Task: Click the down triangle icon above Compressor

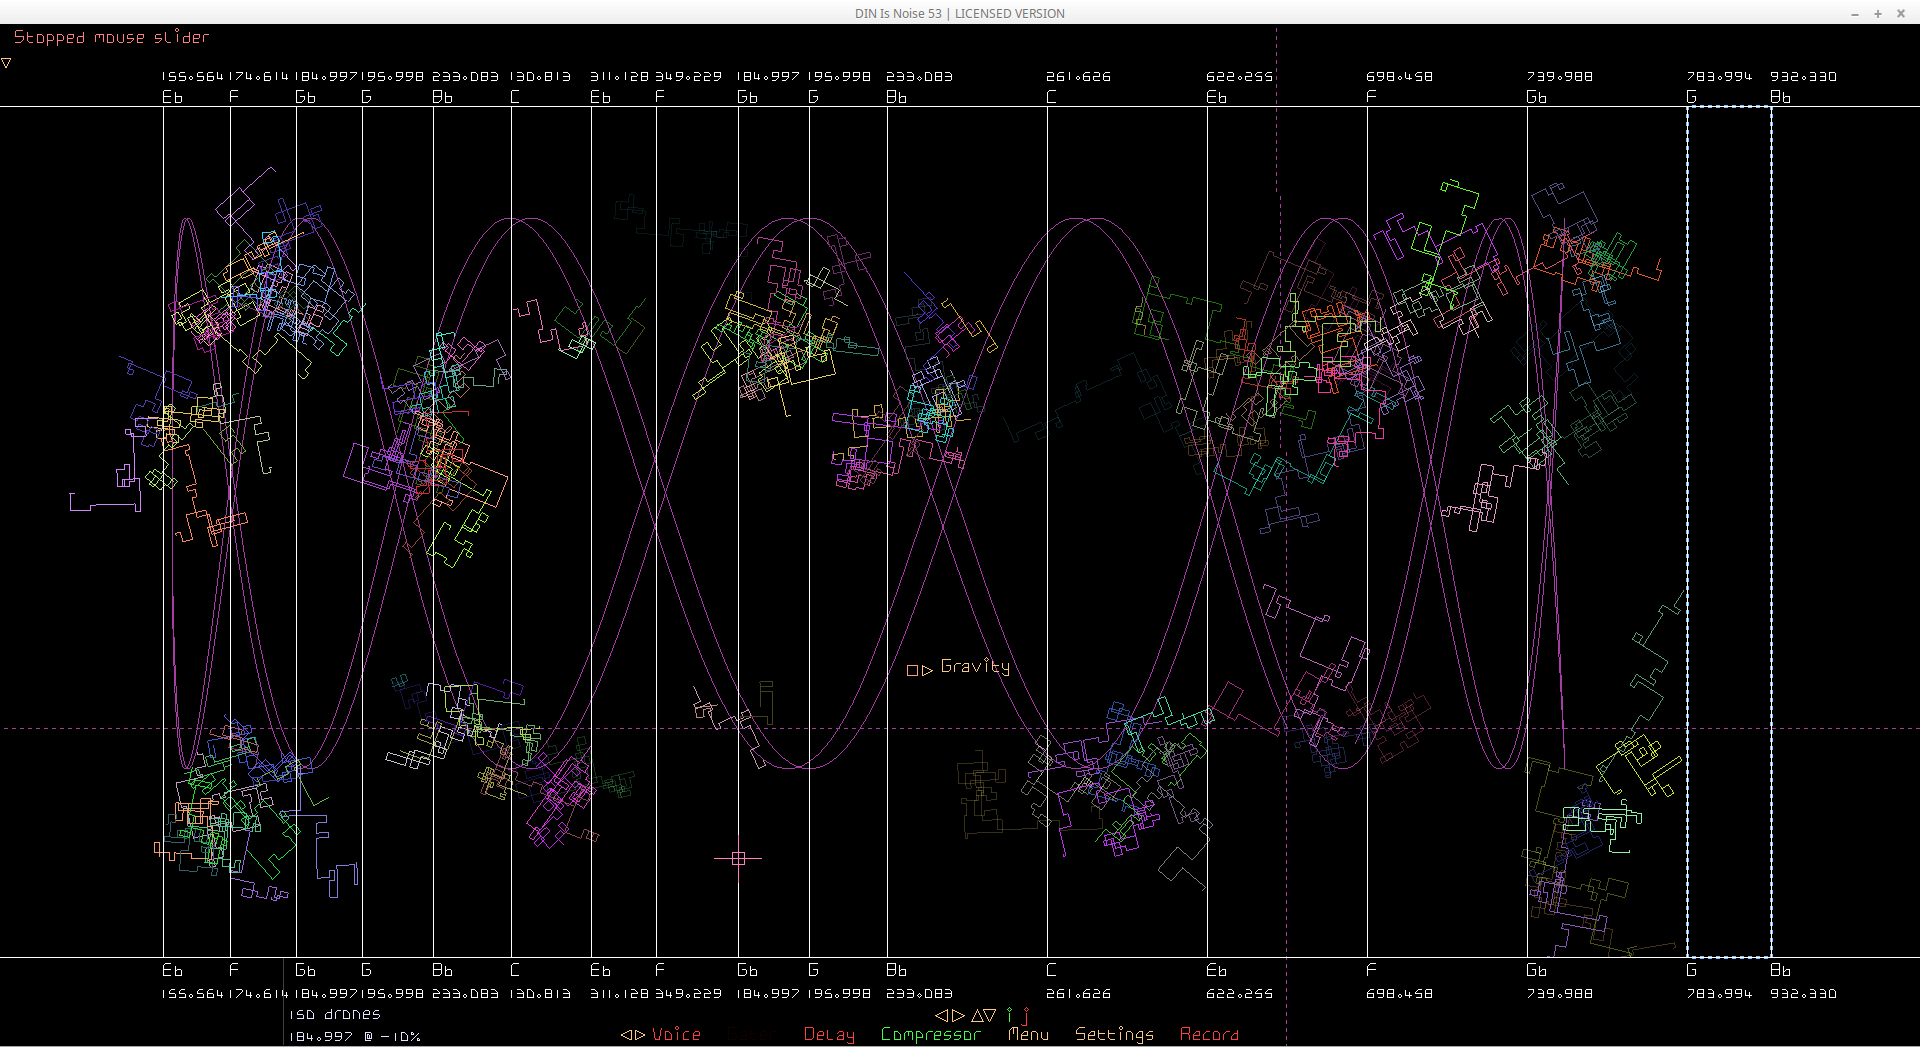Action: tap(990, 1015)
